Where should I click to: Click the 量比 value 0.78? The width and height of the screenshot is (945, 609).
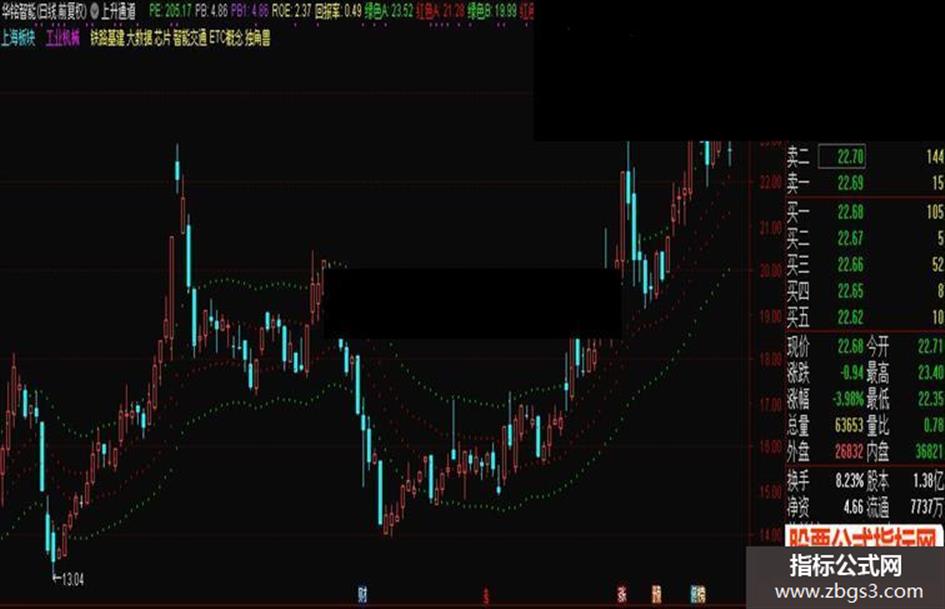[934, 426]
